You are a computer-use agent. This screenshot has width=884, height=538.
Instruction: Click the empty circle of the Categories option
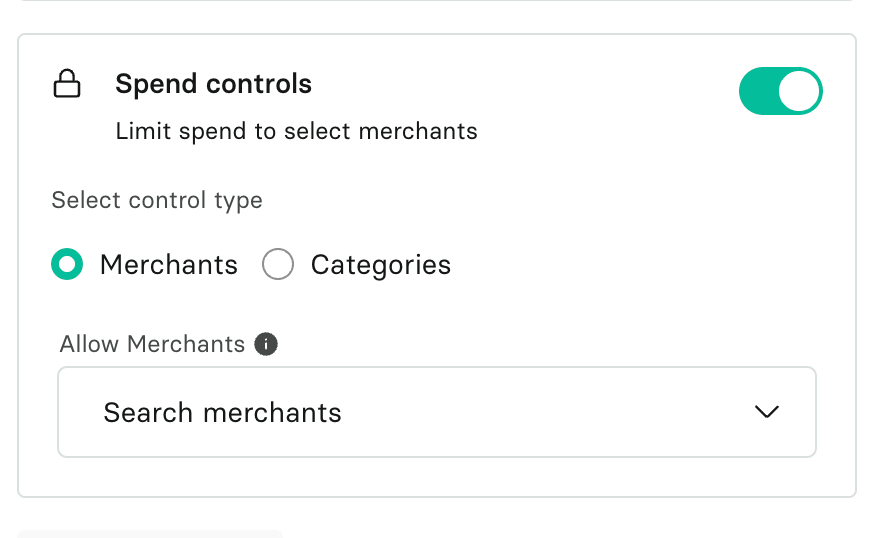pos(278,265)
